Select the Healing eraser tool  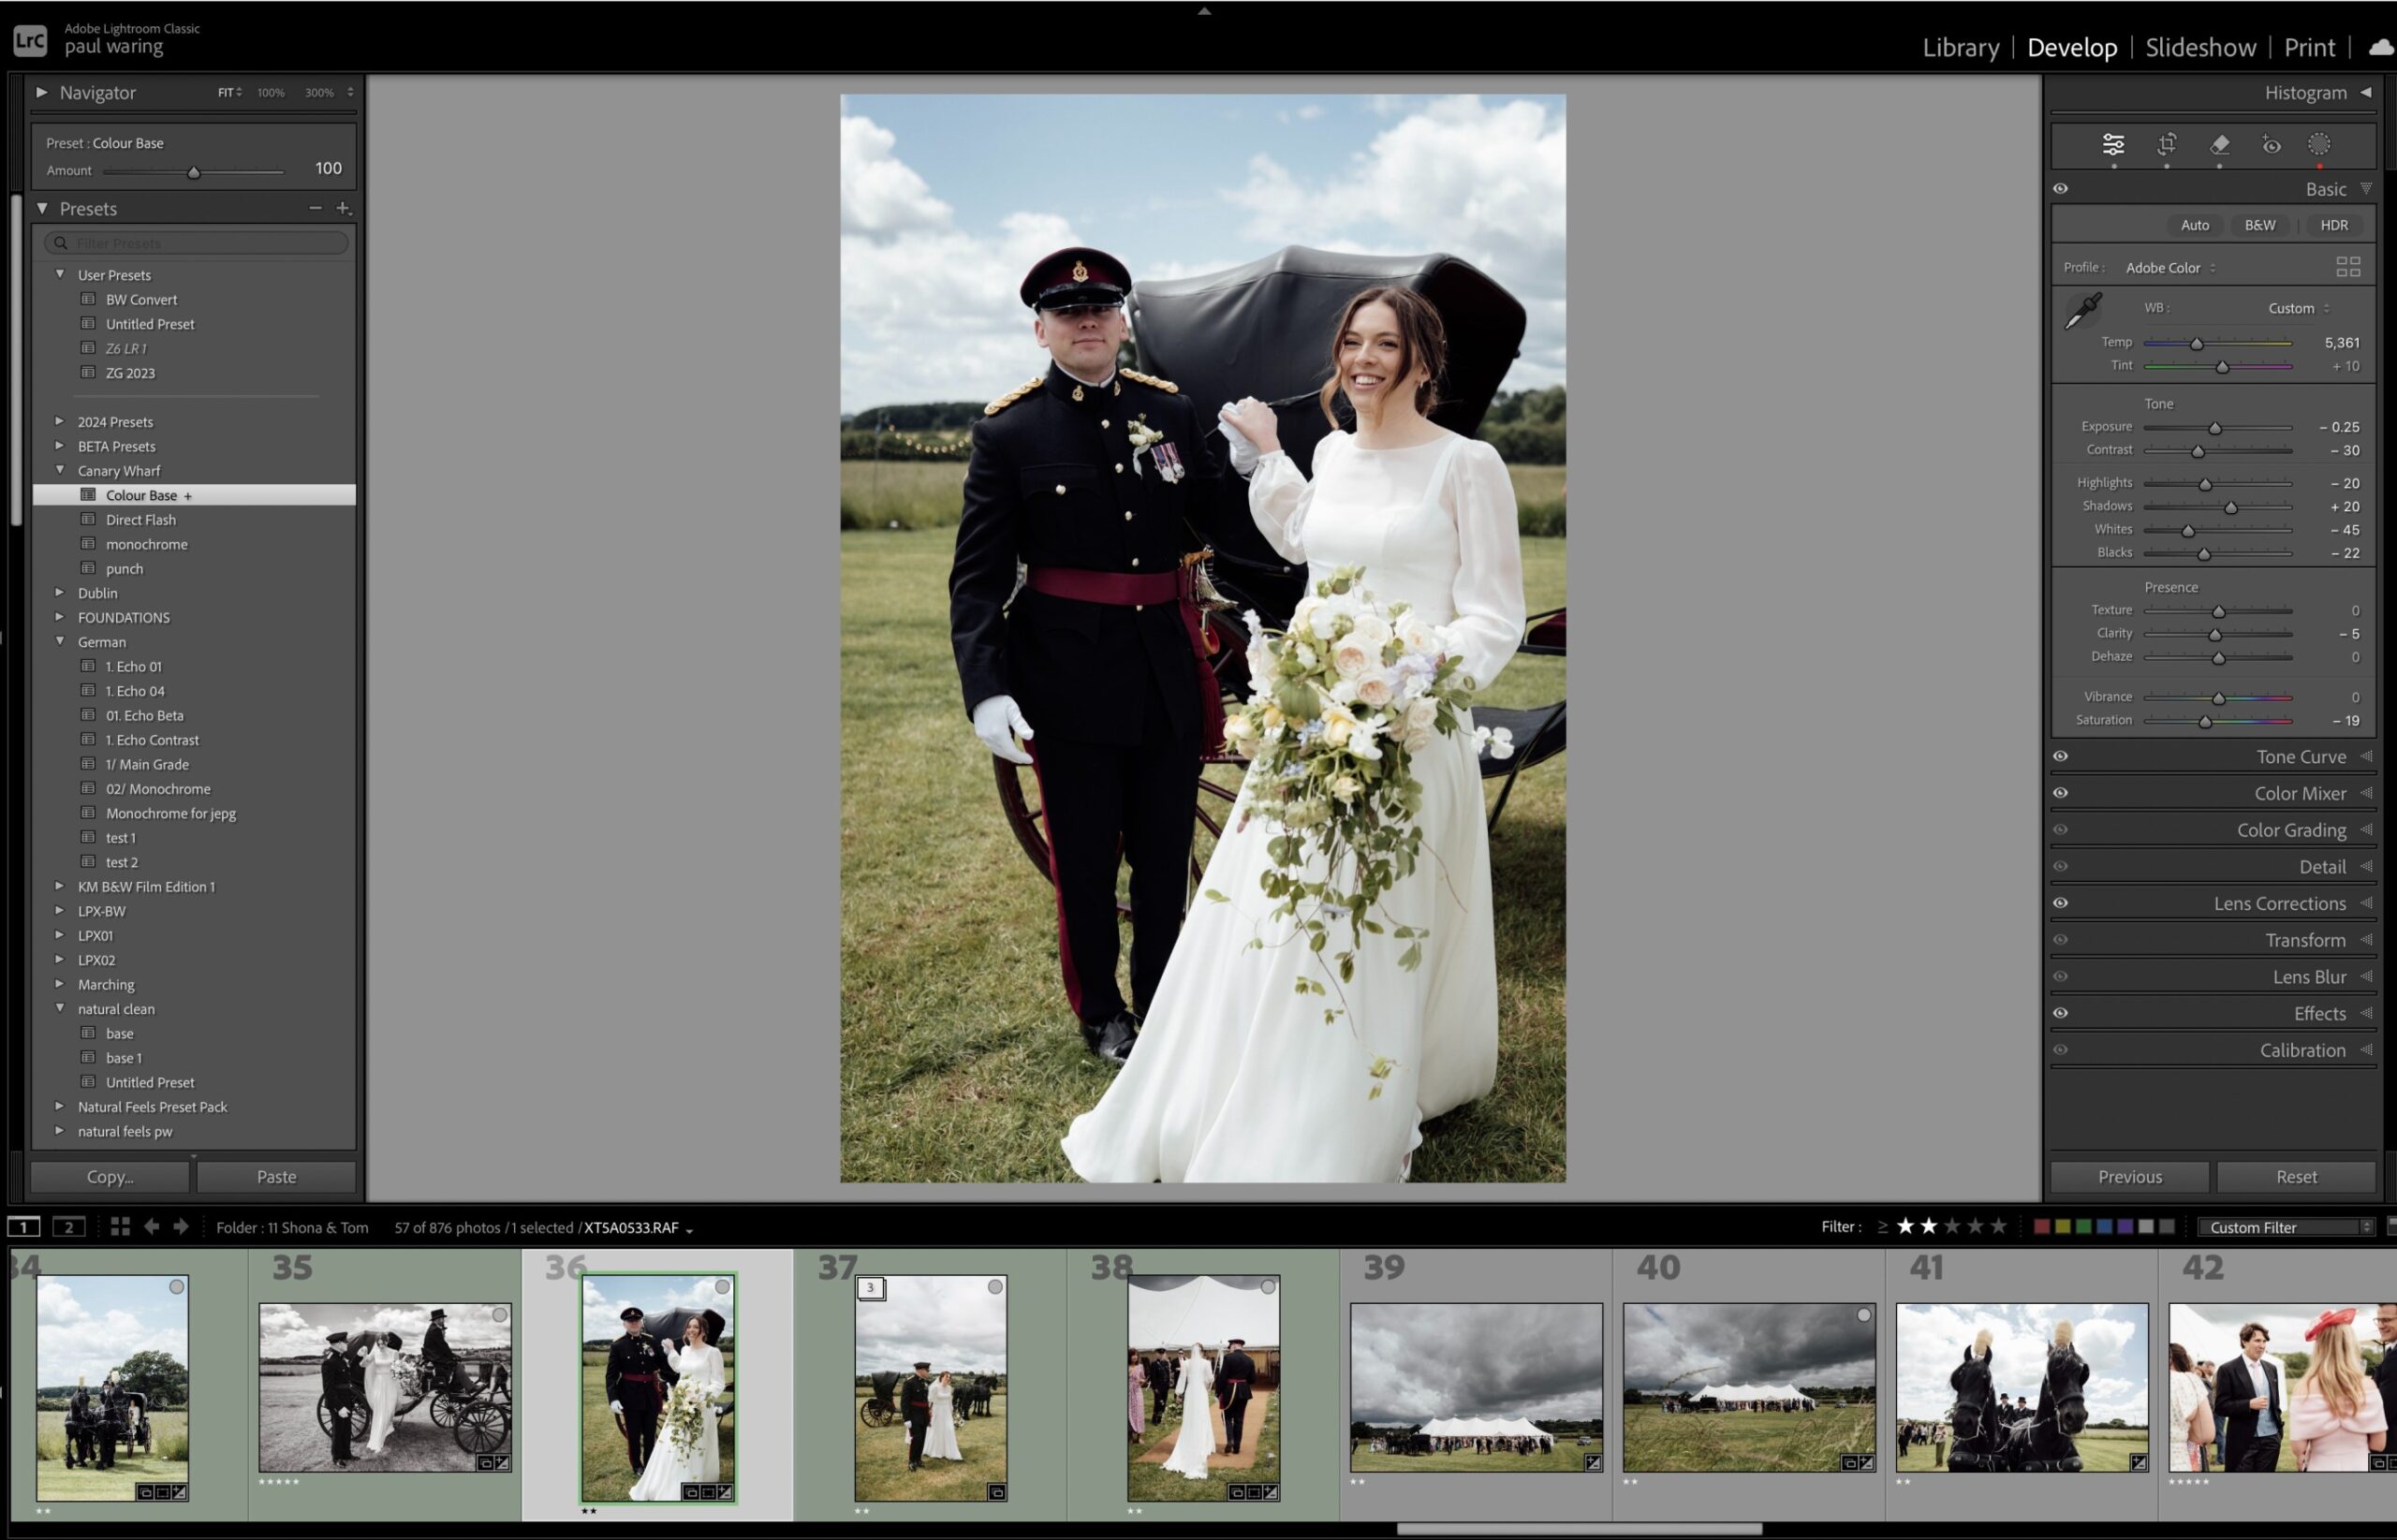2219,145
